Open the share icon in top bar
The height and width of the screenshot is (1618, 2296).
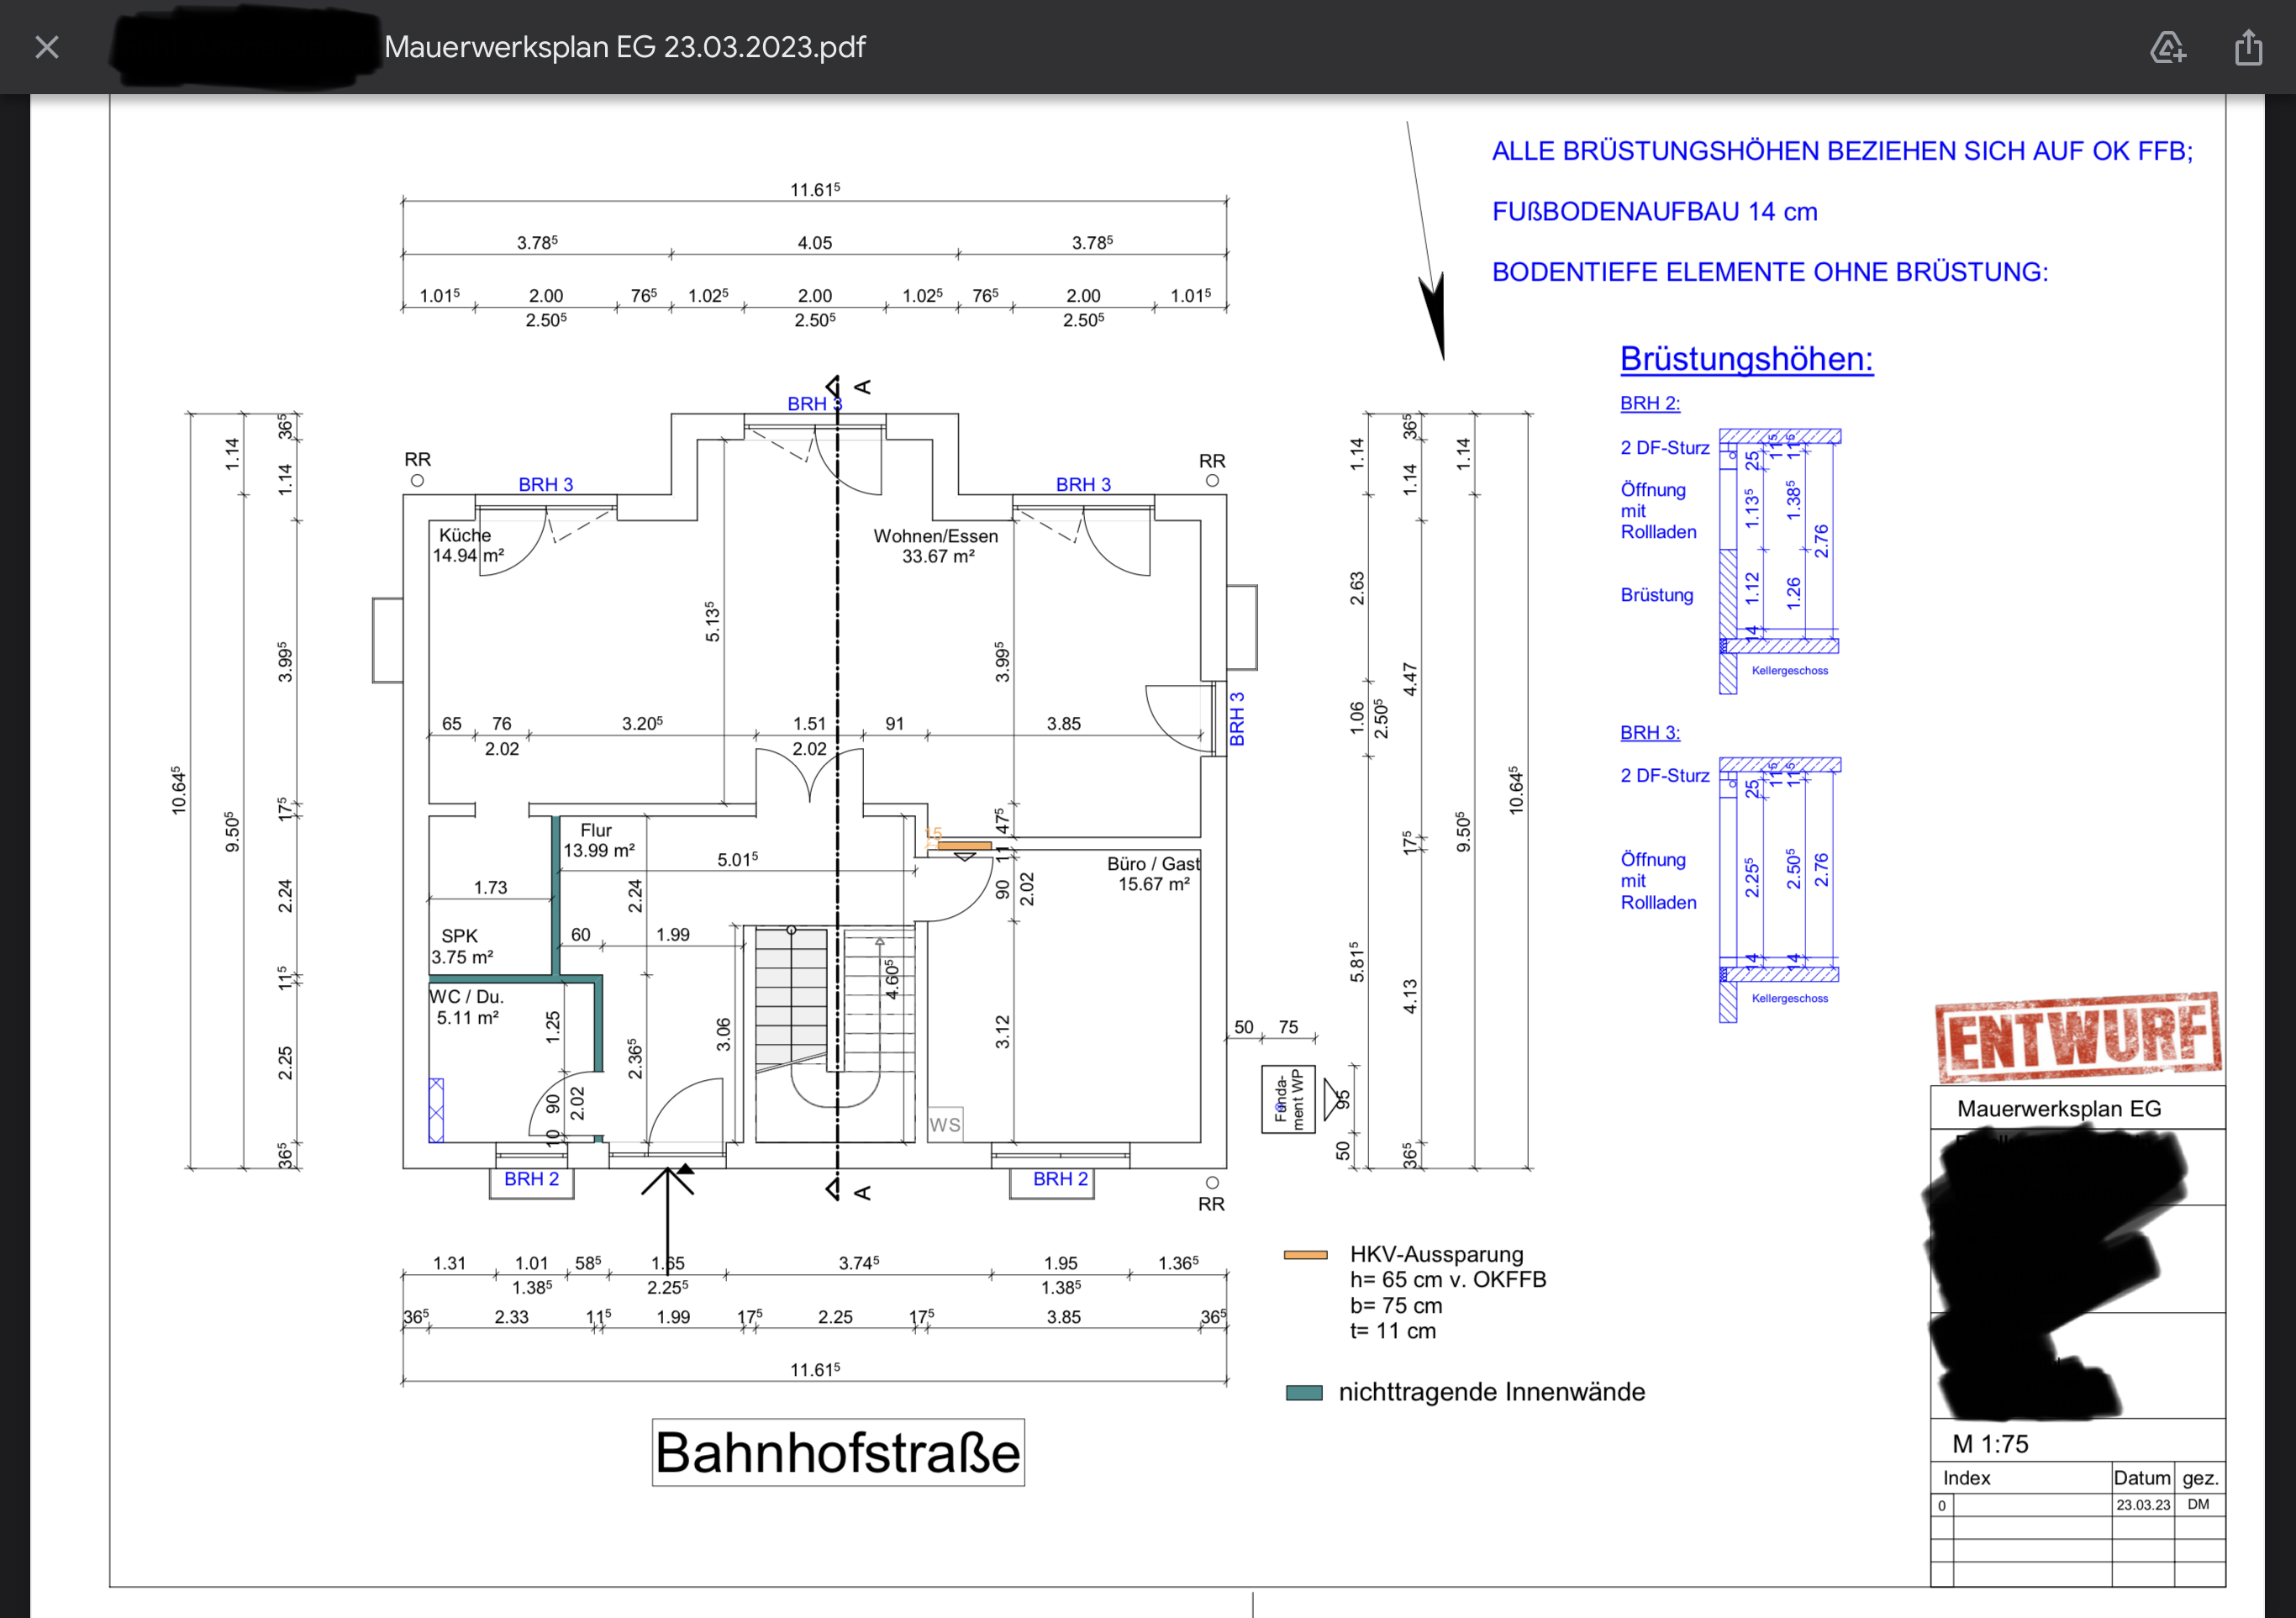pos(2249,47)
